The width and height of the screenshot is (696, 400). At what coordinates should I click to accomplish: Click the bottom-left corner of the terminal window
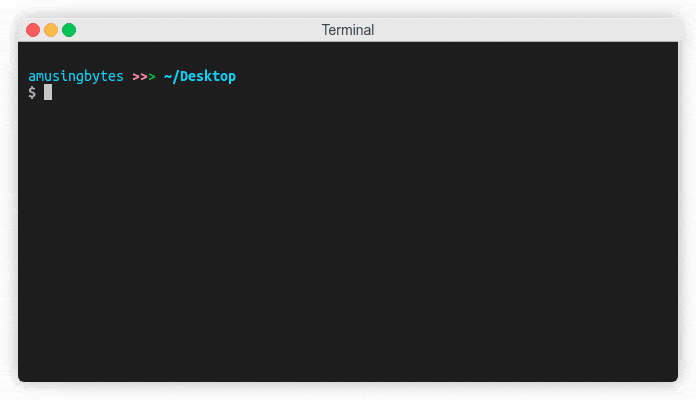pyautogui.click(x=20, y=380)
